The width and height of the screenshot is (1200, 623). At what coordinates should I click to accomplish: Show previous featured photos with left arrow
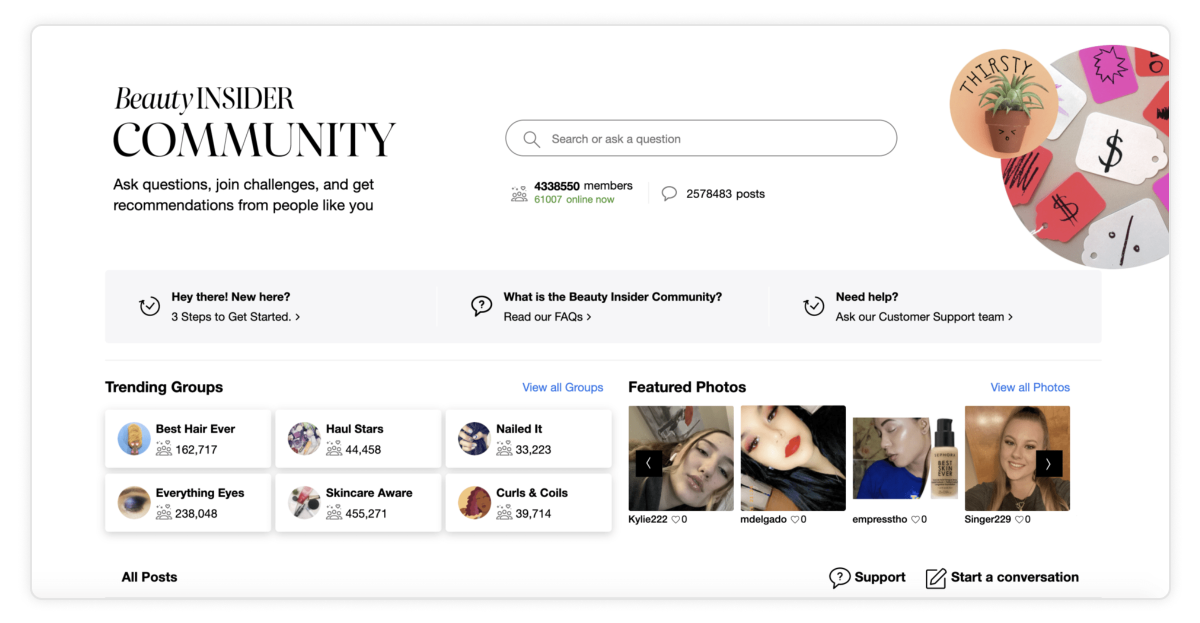click(649, 463)
